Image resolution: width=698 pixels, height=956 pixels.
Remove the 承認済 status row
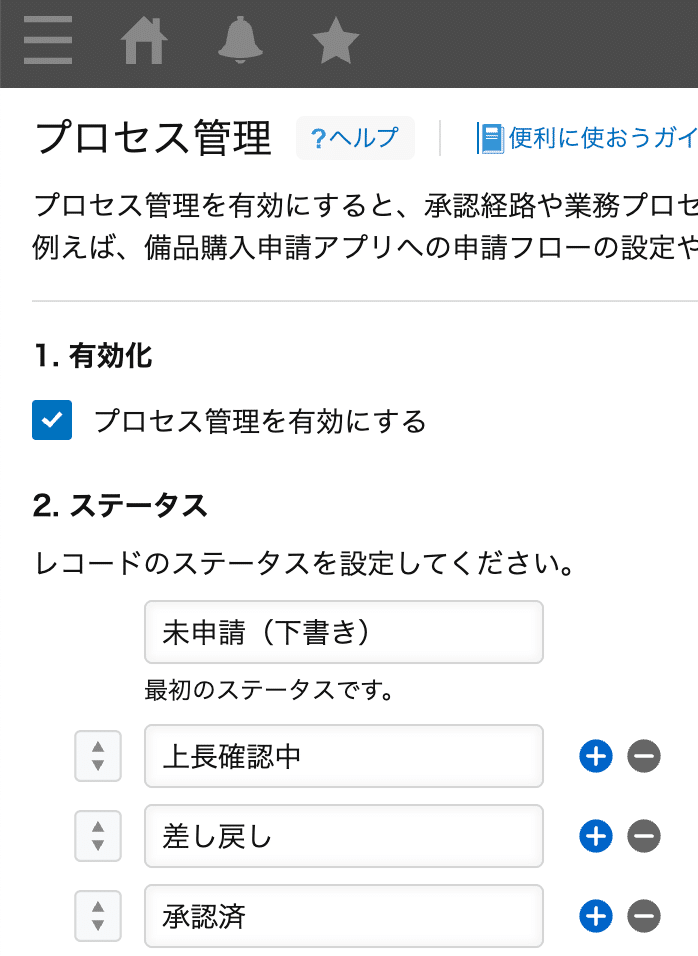click(x=644, y=916)
